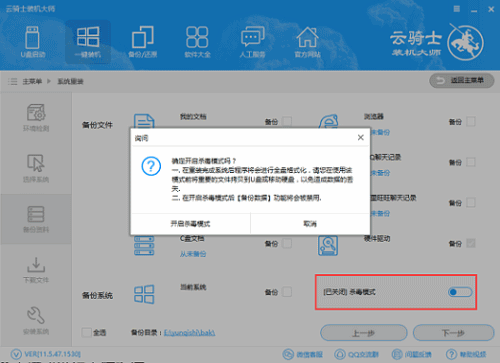Click the version VER icon
The height and width of the screenshot is (363, 500).
click(x=16, y=354)
